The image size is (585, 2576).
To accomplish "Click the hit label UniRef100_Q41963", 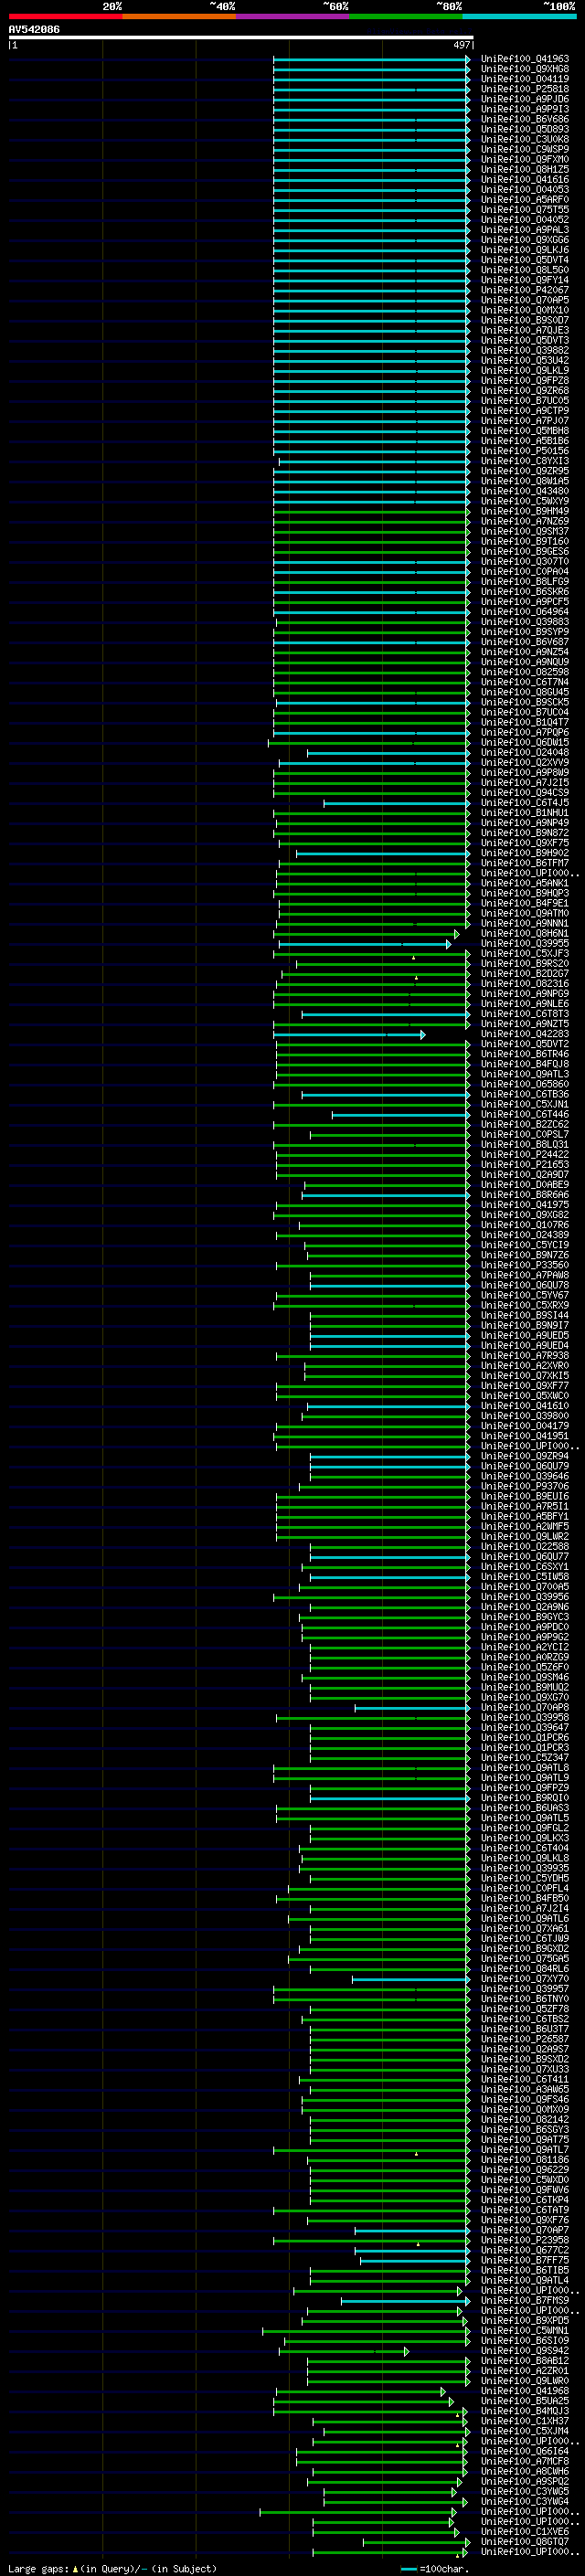I will coord(525,59).
